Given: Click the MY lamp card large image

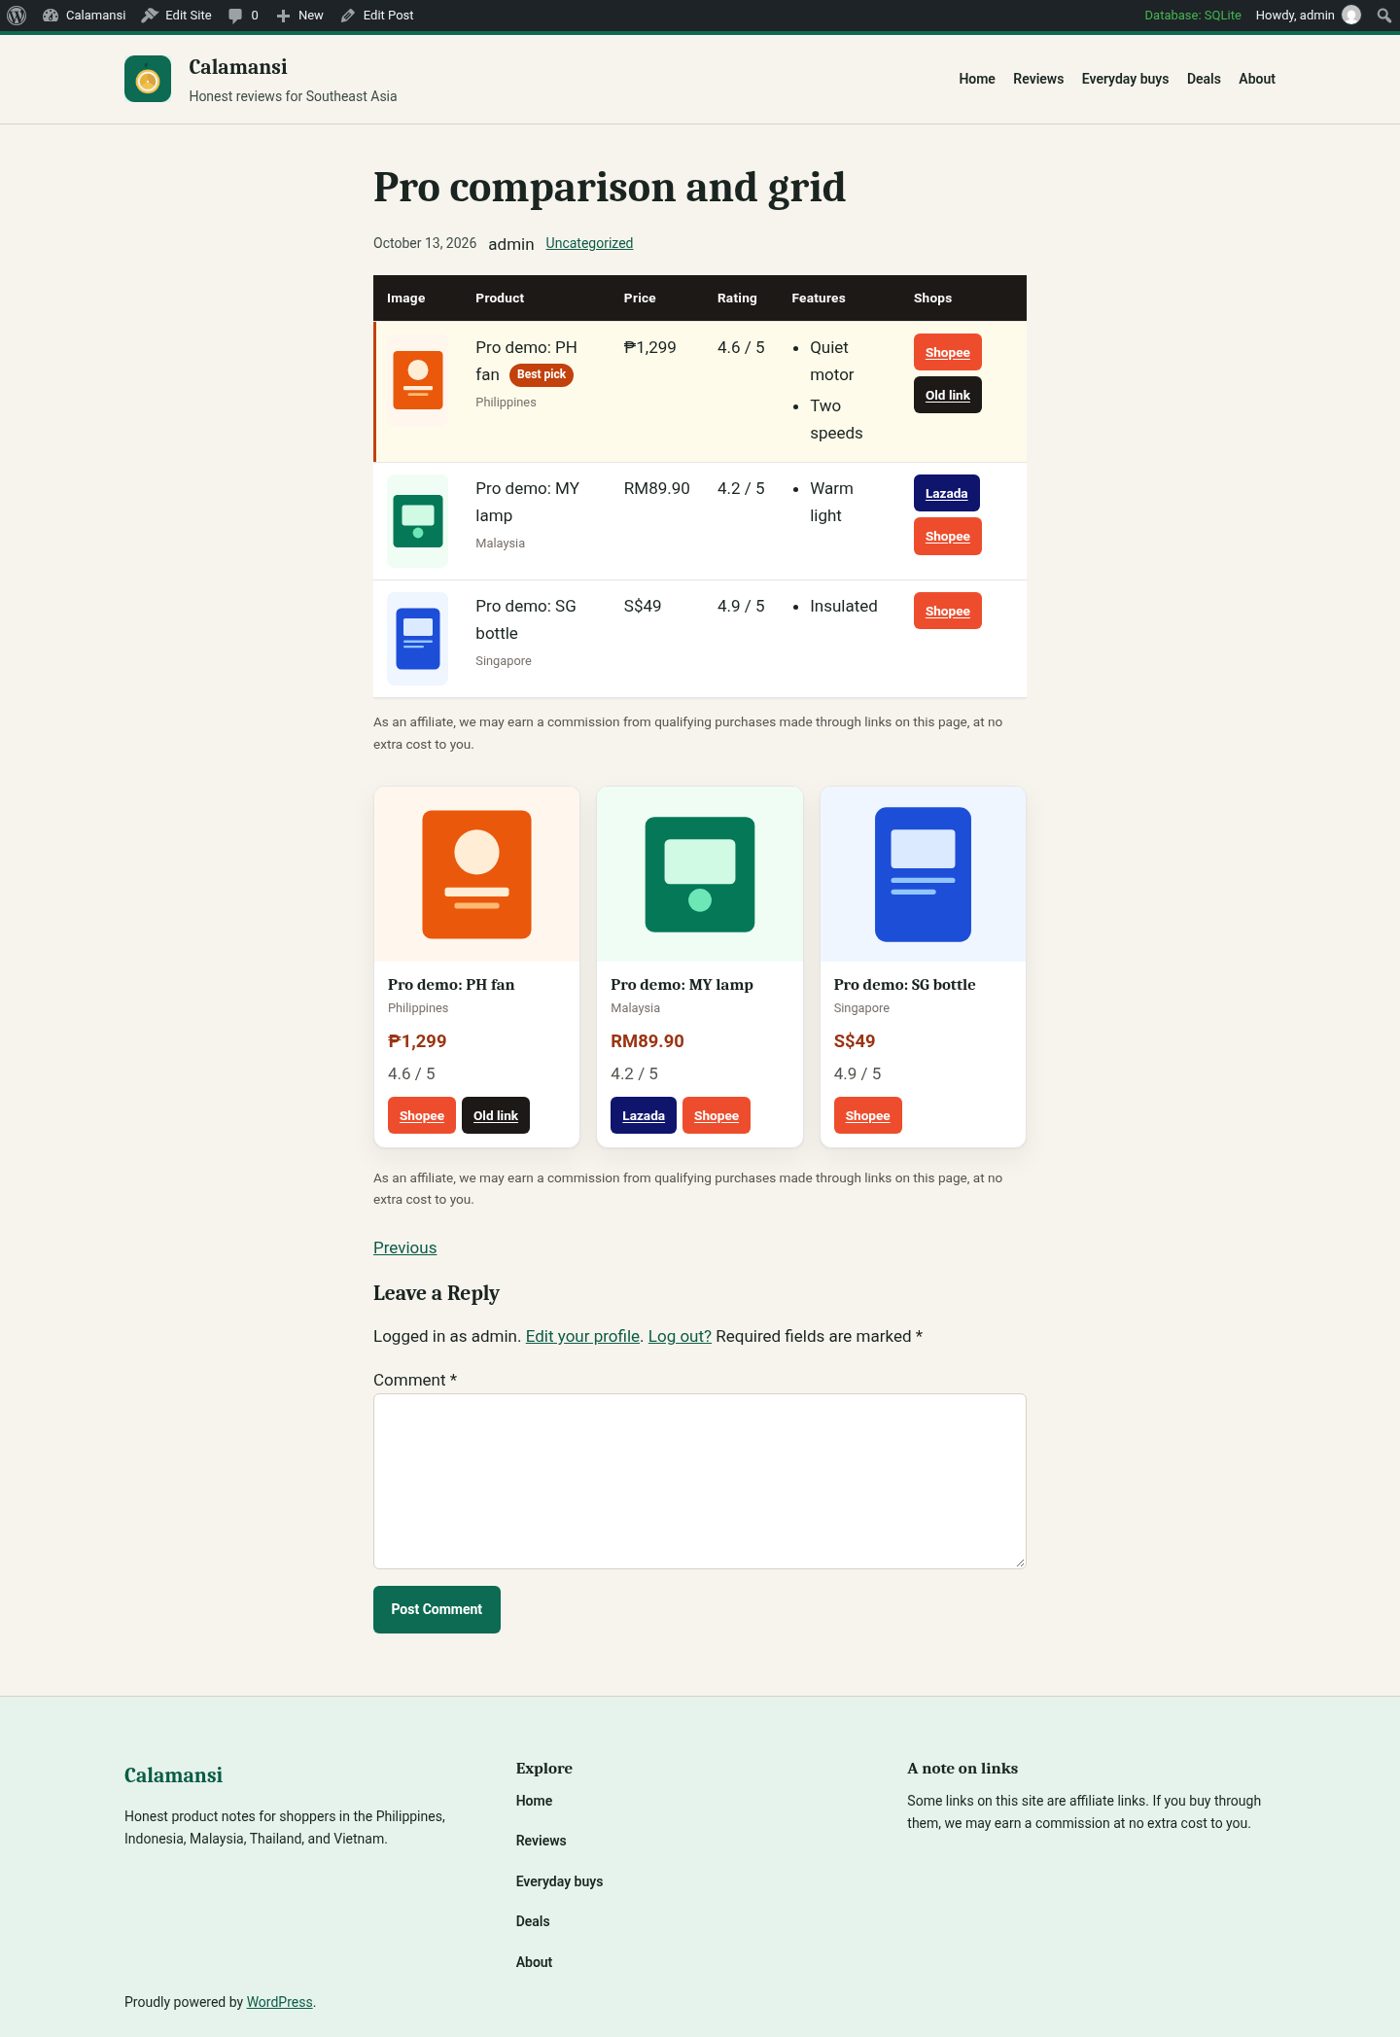Looking at the screenshot, I should 700,874.
